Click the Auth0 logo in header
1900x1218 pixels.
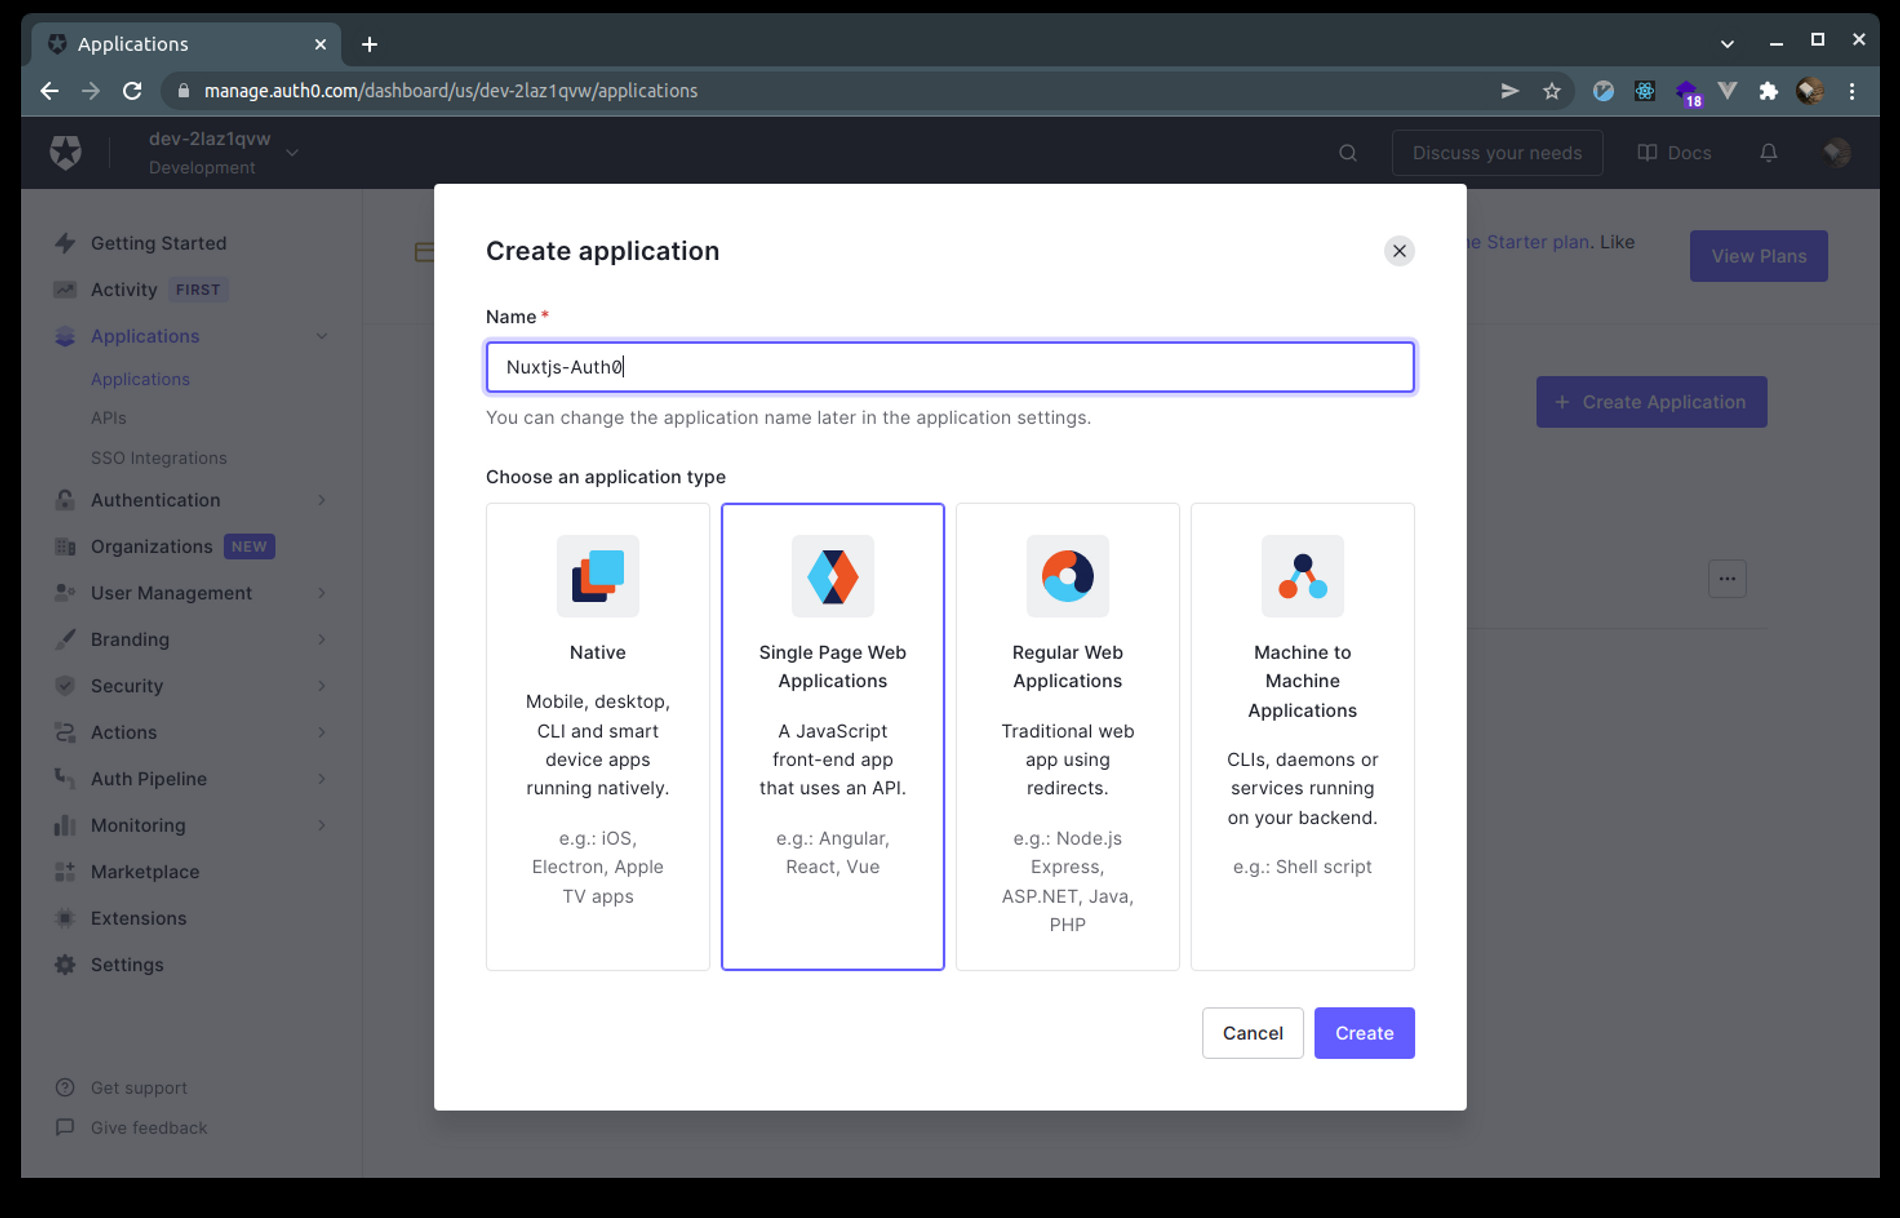pos(66,153)
